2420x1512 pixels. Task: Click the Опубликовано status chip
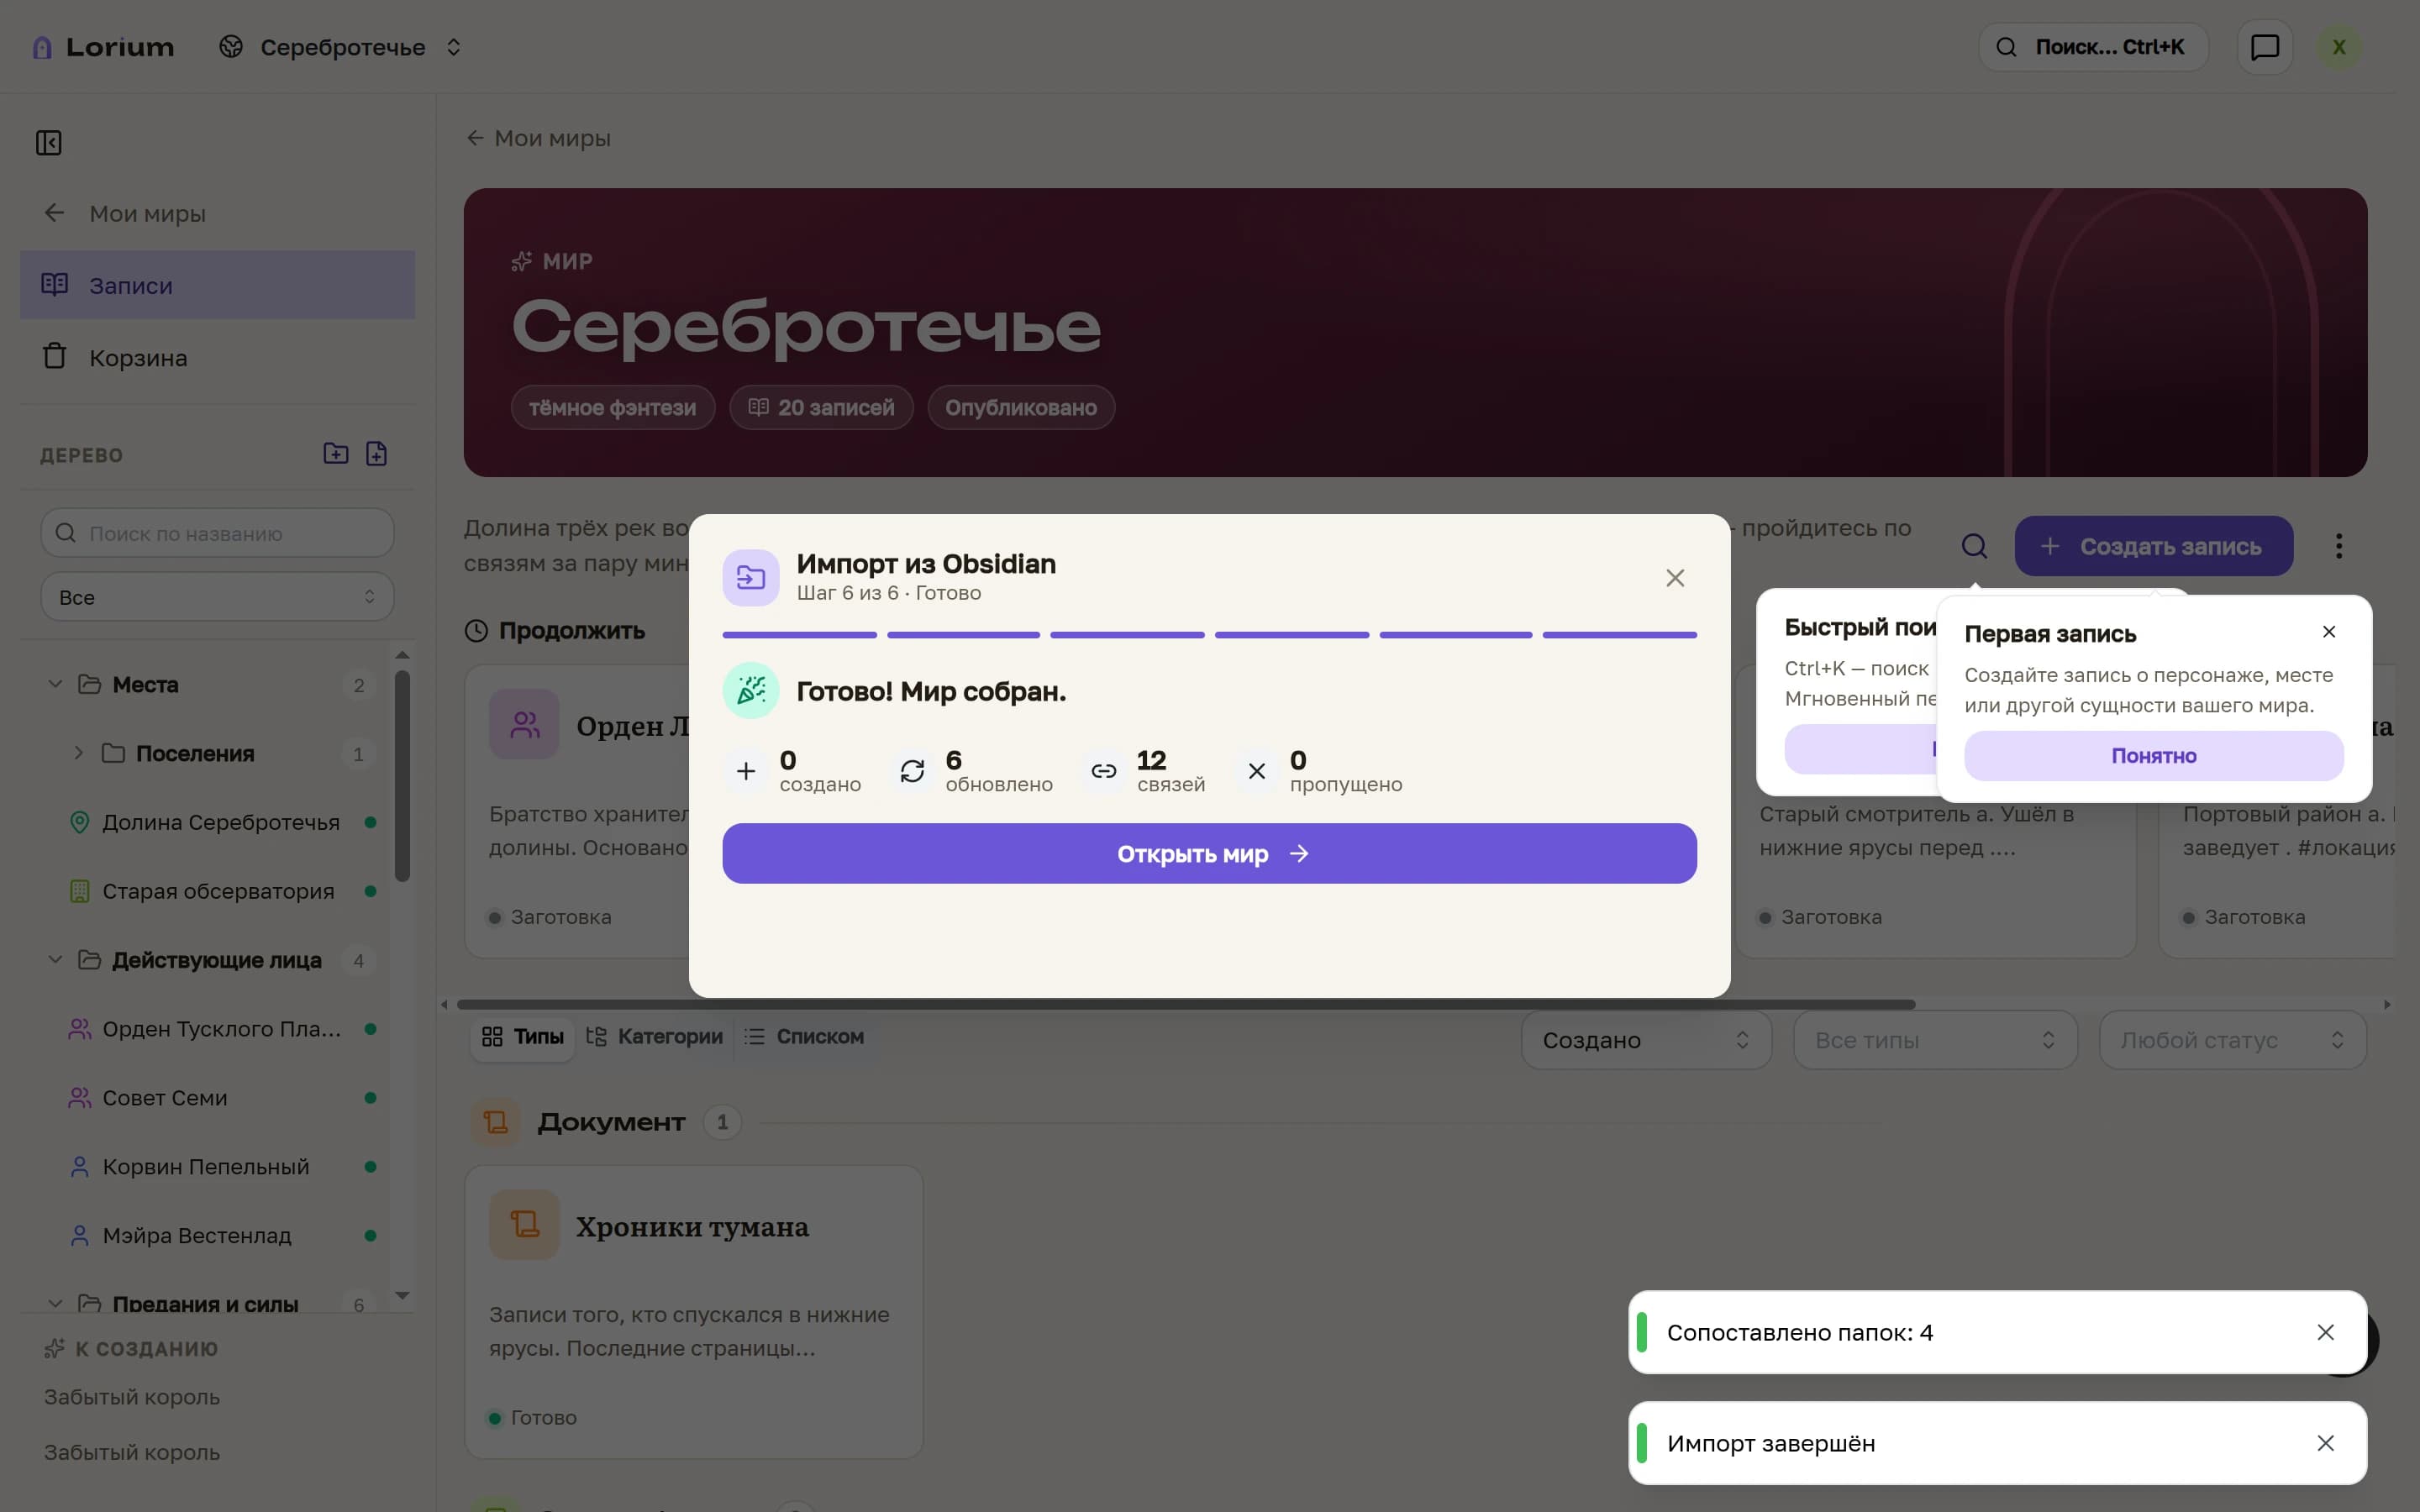(x=1021, y=407)
